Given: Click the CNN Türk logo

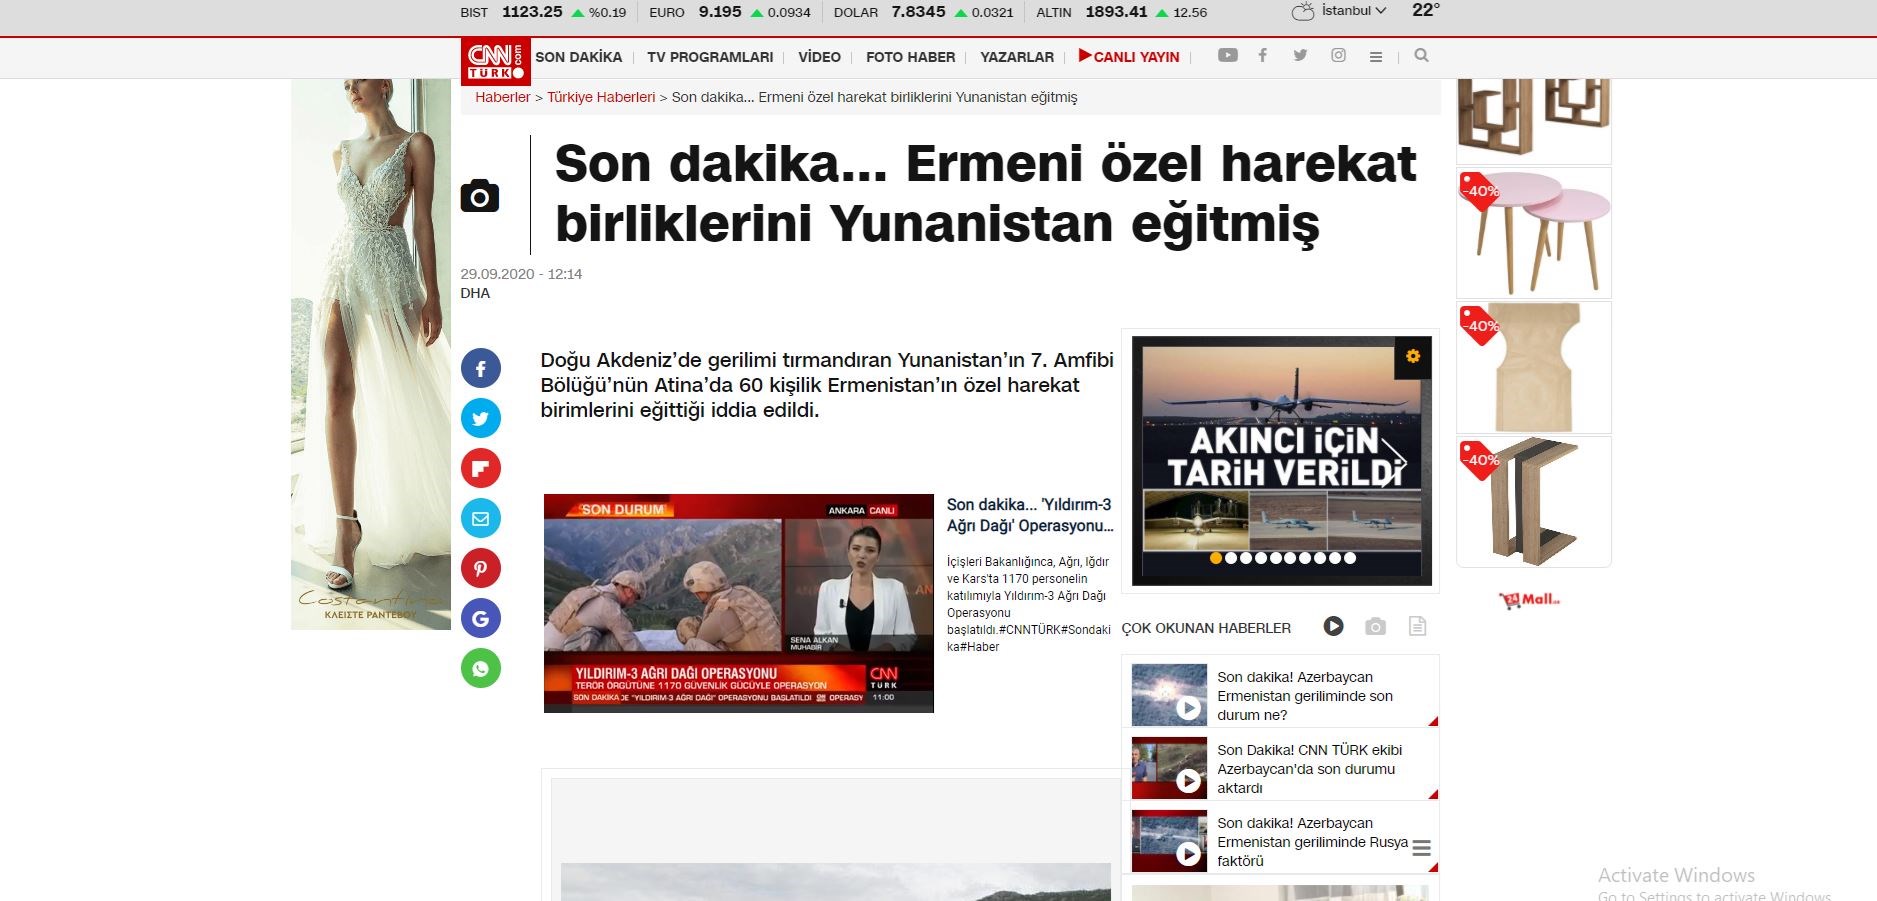Looking at the screenshot, I should pyautogui.click(x=495, y=60).
